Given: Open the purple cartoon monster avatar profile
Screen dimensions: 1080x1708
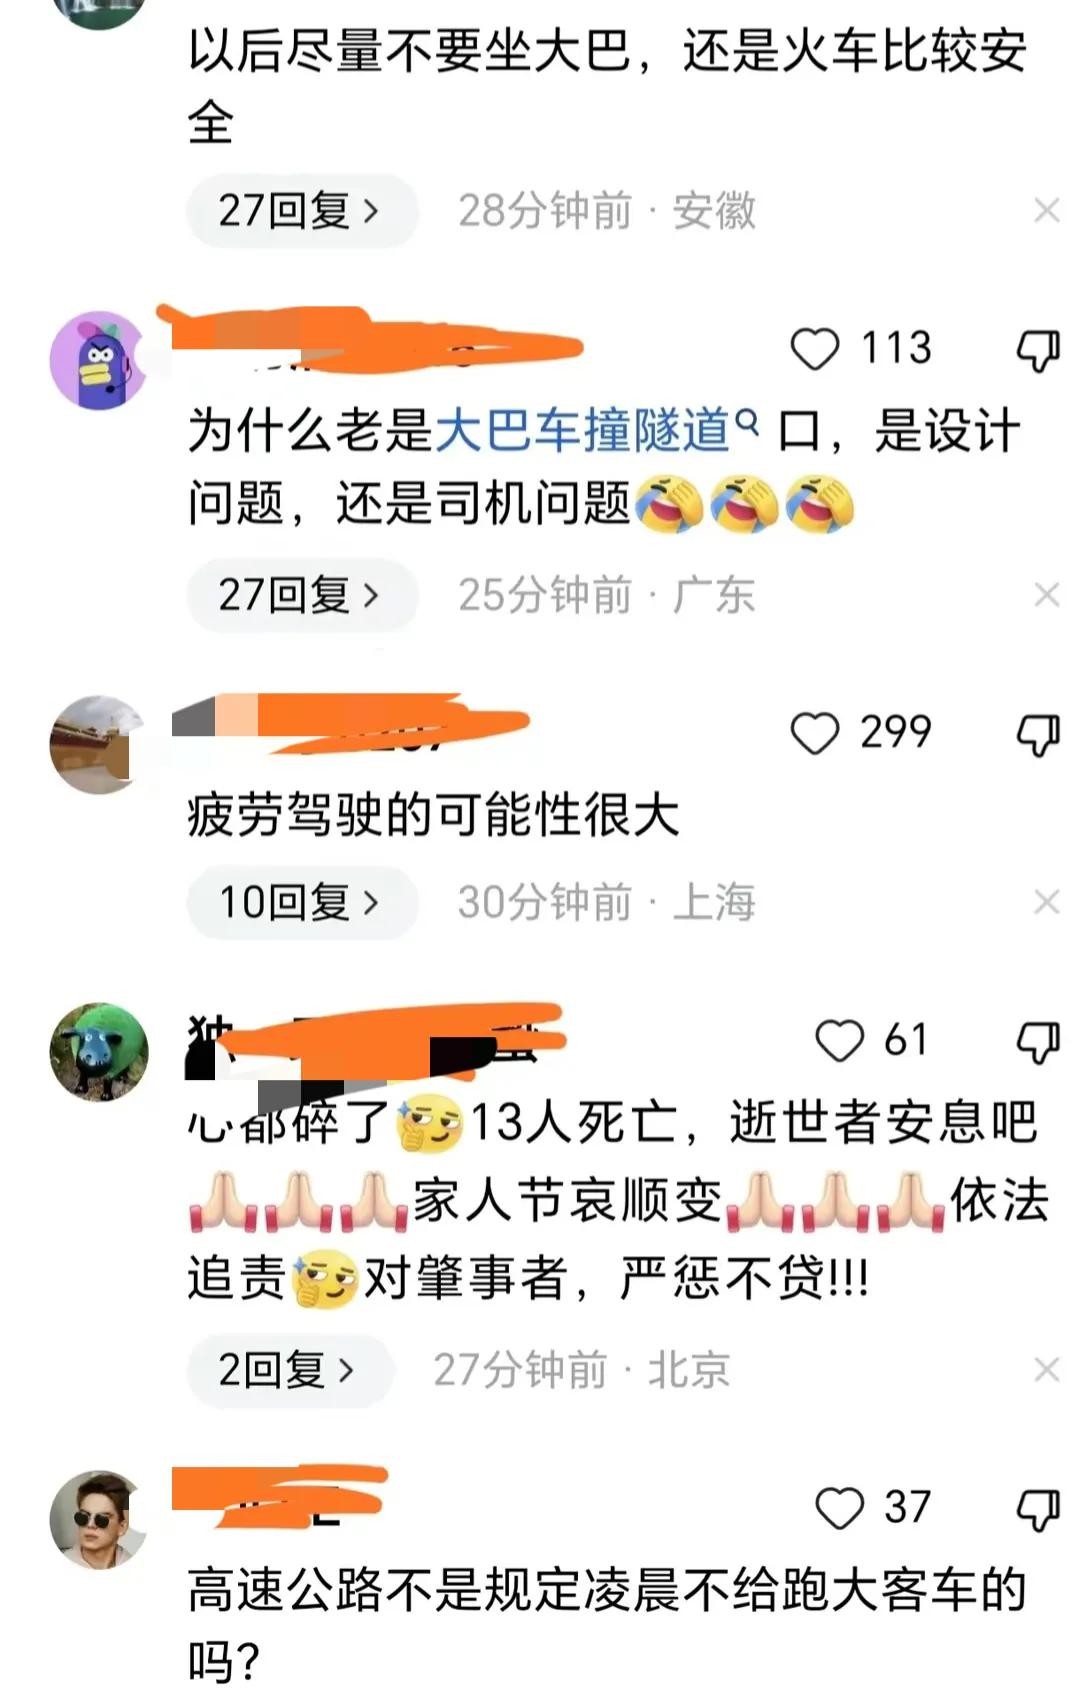Looking at the screenshot, I should coord(99,360).
